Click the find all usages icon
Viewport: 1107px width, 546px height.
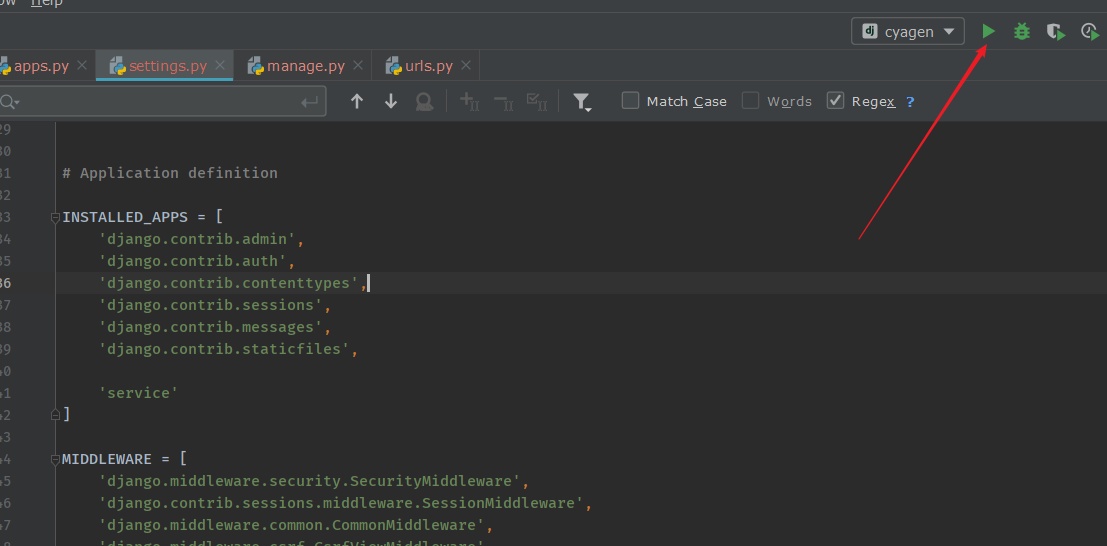click(424, 102)
